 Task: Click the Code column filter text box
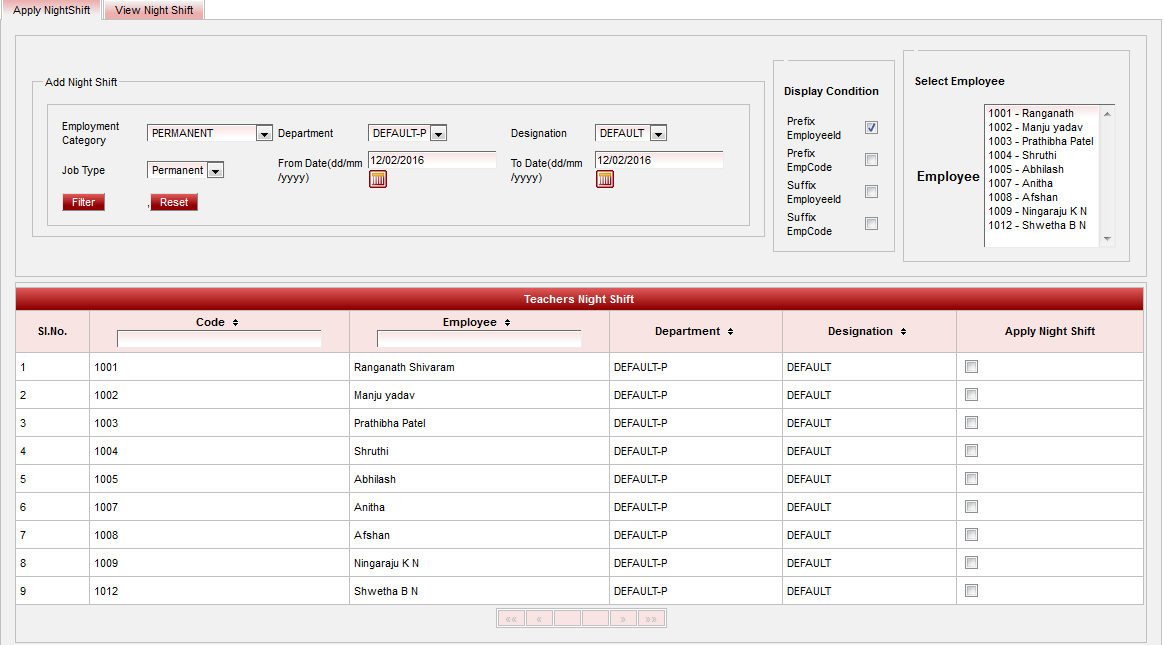point(219,339)
